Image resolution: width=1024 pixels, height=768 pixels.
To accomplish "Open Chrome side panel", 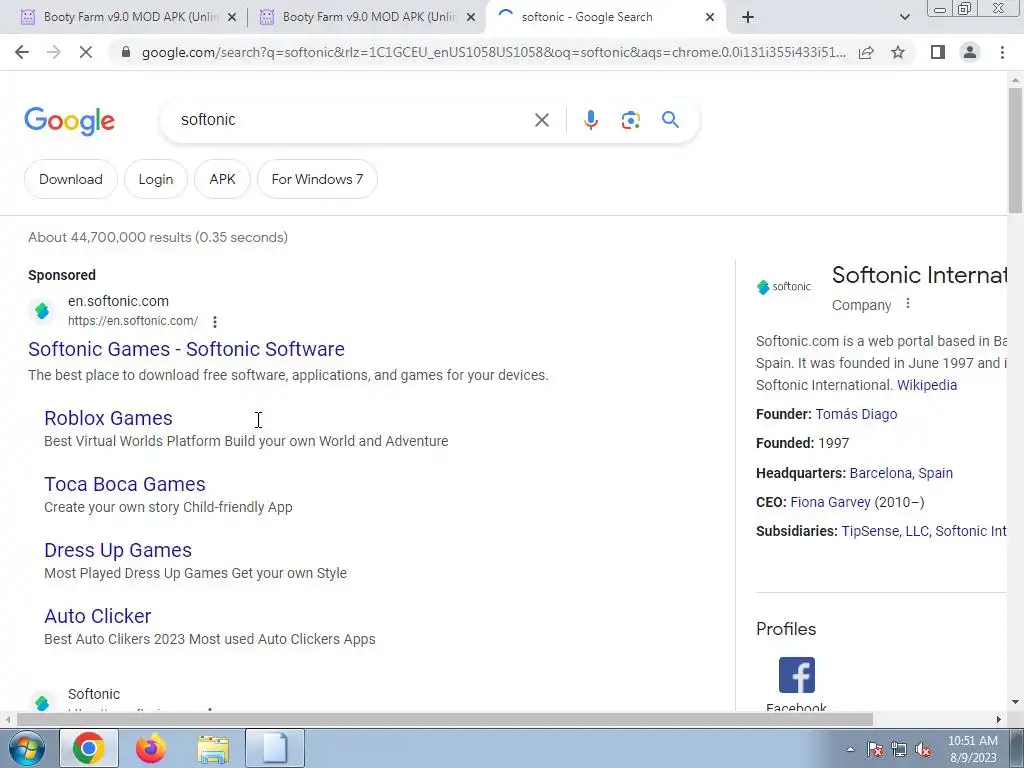I will 938,52.
